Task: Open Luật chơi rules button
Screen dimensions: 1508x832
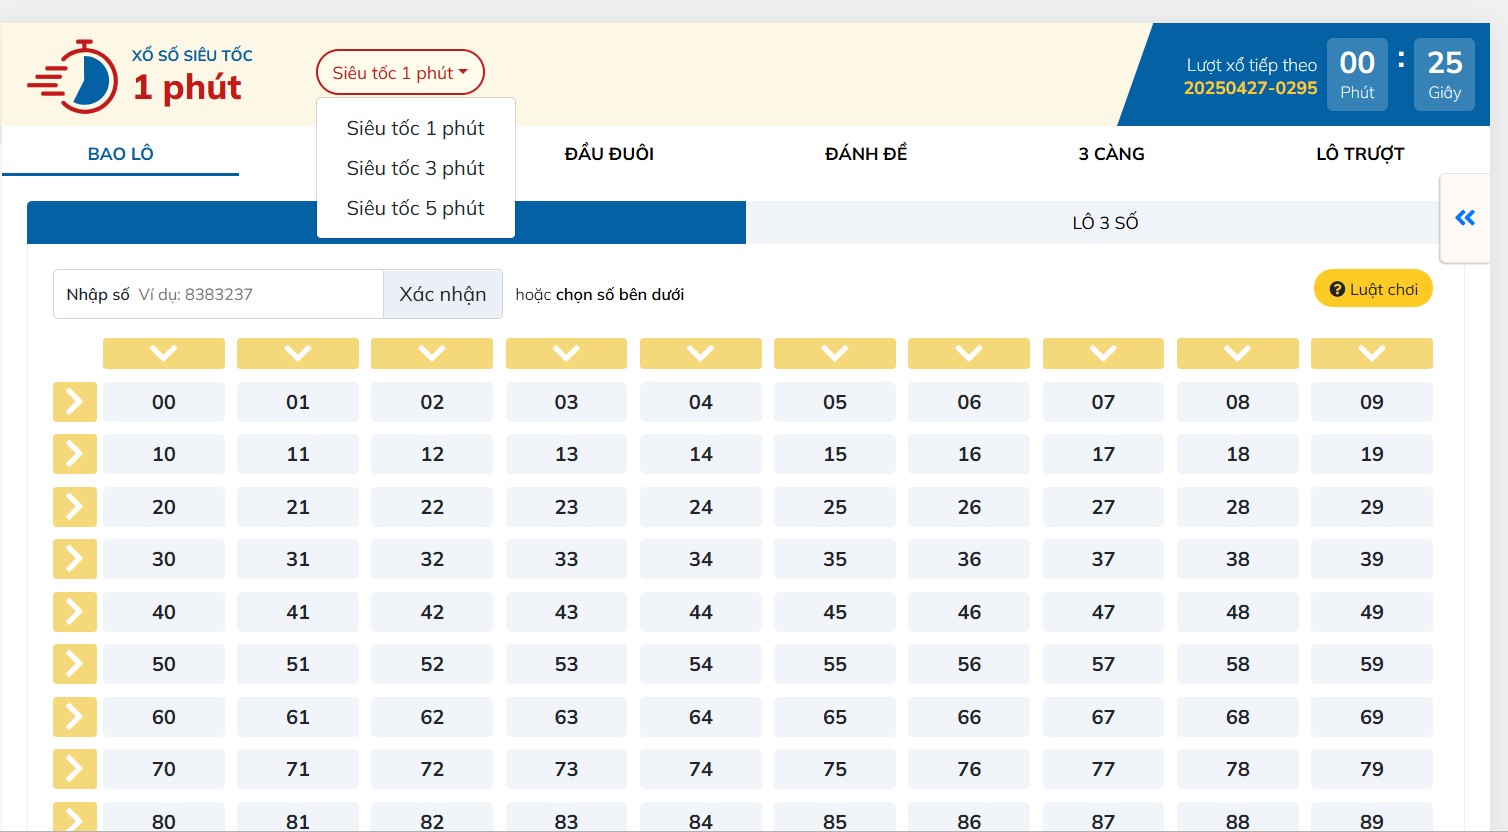Action: coord(1373,289)
